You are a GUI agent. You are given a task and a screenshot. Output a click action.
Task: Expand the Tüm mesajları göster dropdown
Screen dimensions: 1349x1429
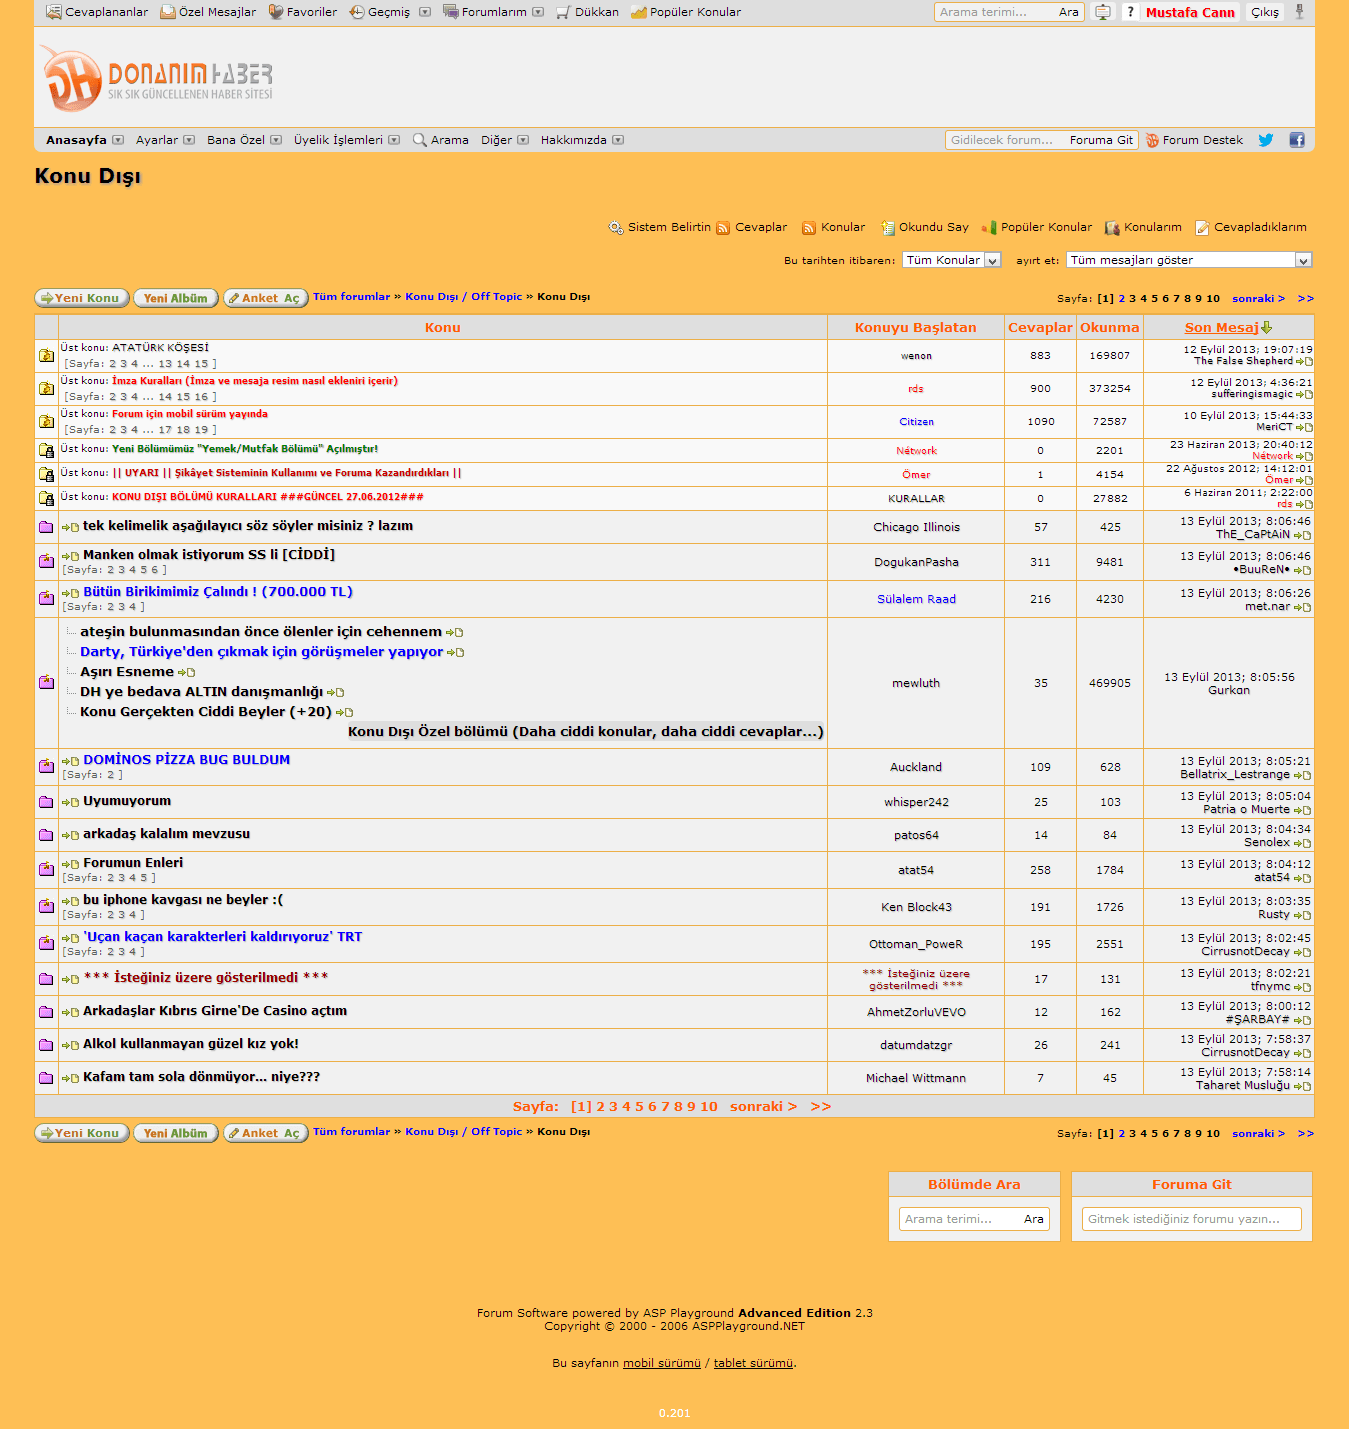(x=1188, y=260)
